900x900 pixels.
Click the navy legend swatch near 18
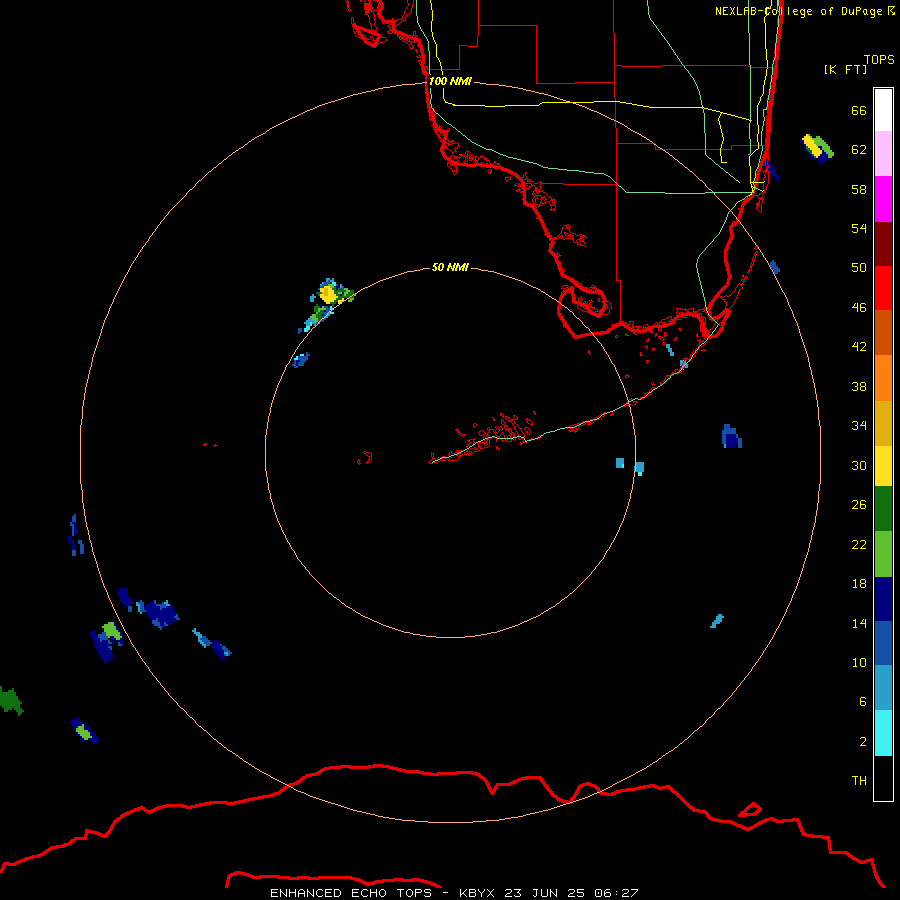(x=883, y=599)
